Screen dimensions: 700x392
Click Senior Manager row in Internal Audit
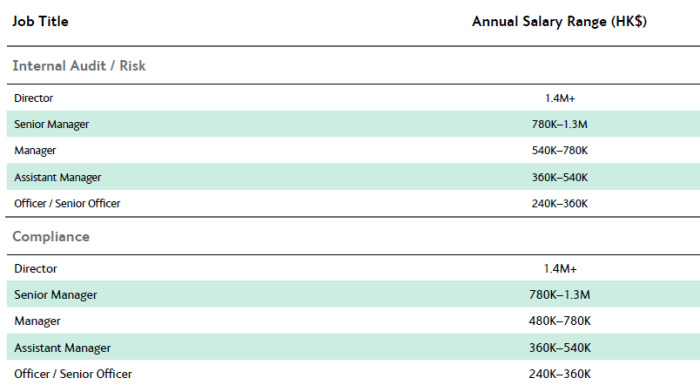tap(353, 124)
